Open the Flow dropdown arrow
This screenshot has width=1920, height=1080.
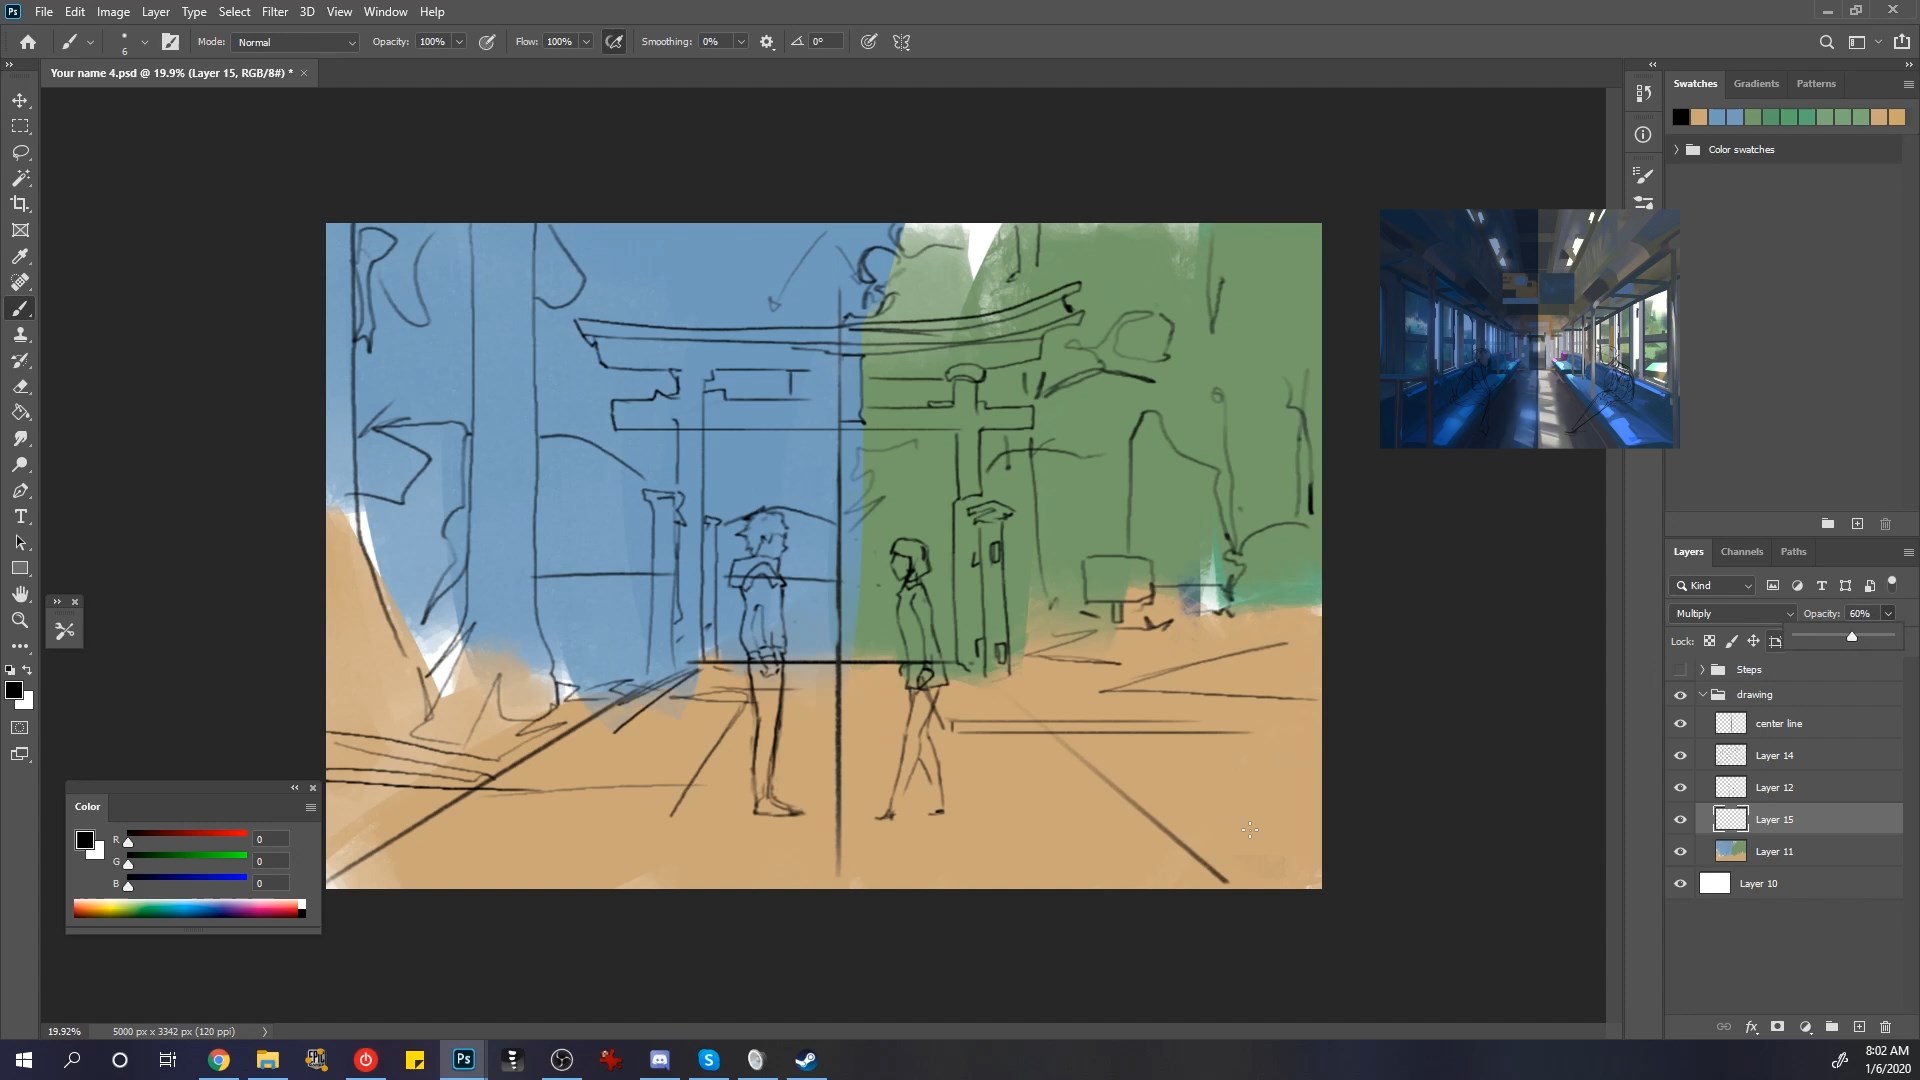pyautogui.click(x=586, y=42)
